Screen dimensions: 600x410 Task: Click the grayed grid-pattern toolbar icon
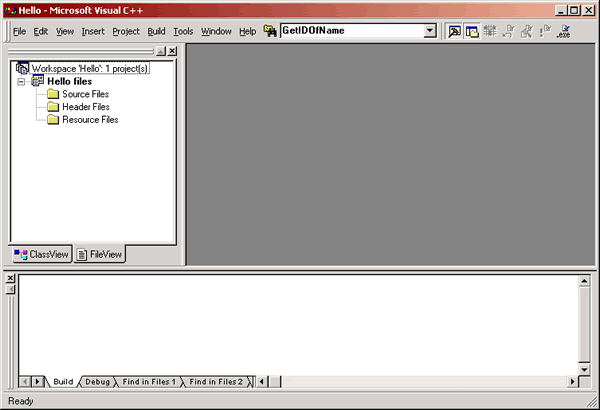tap(490, 31)
